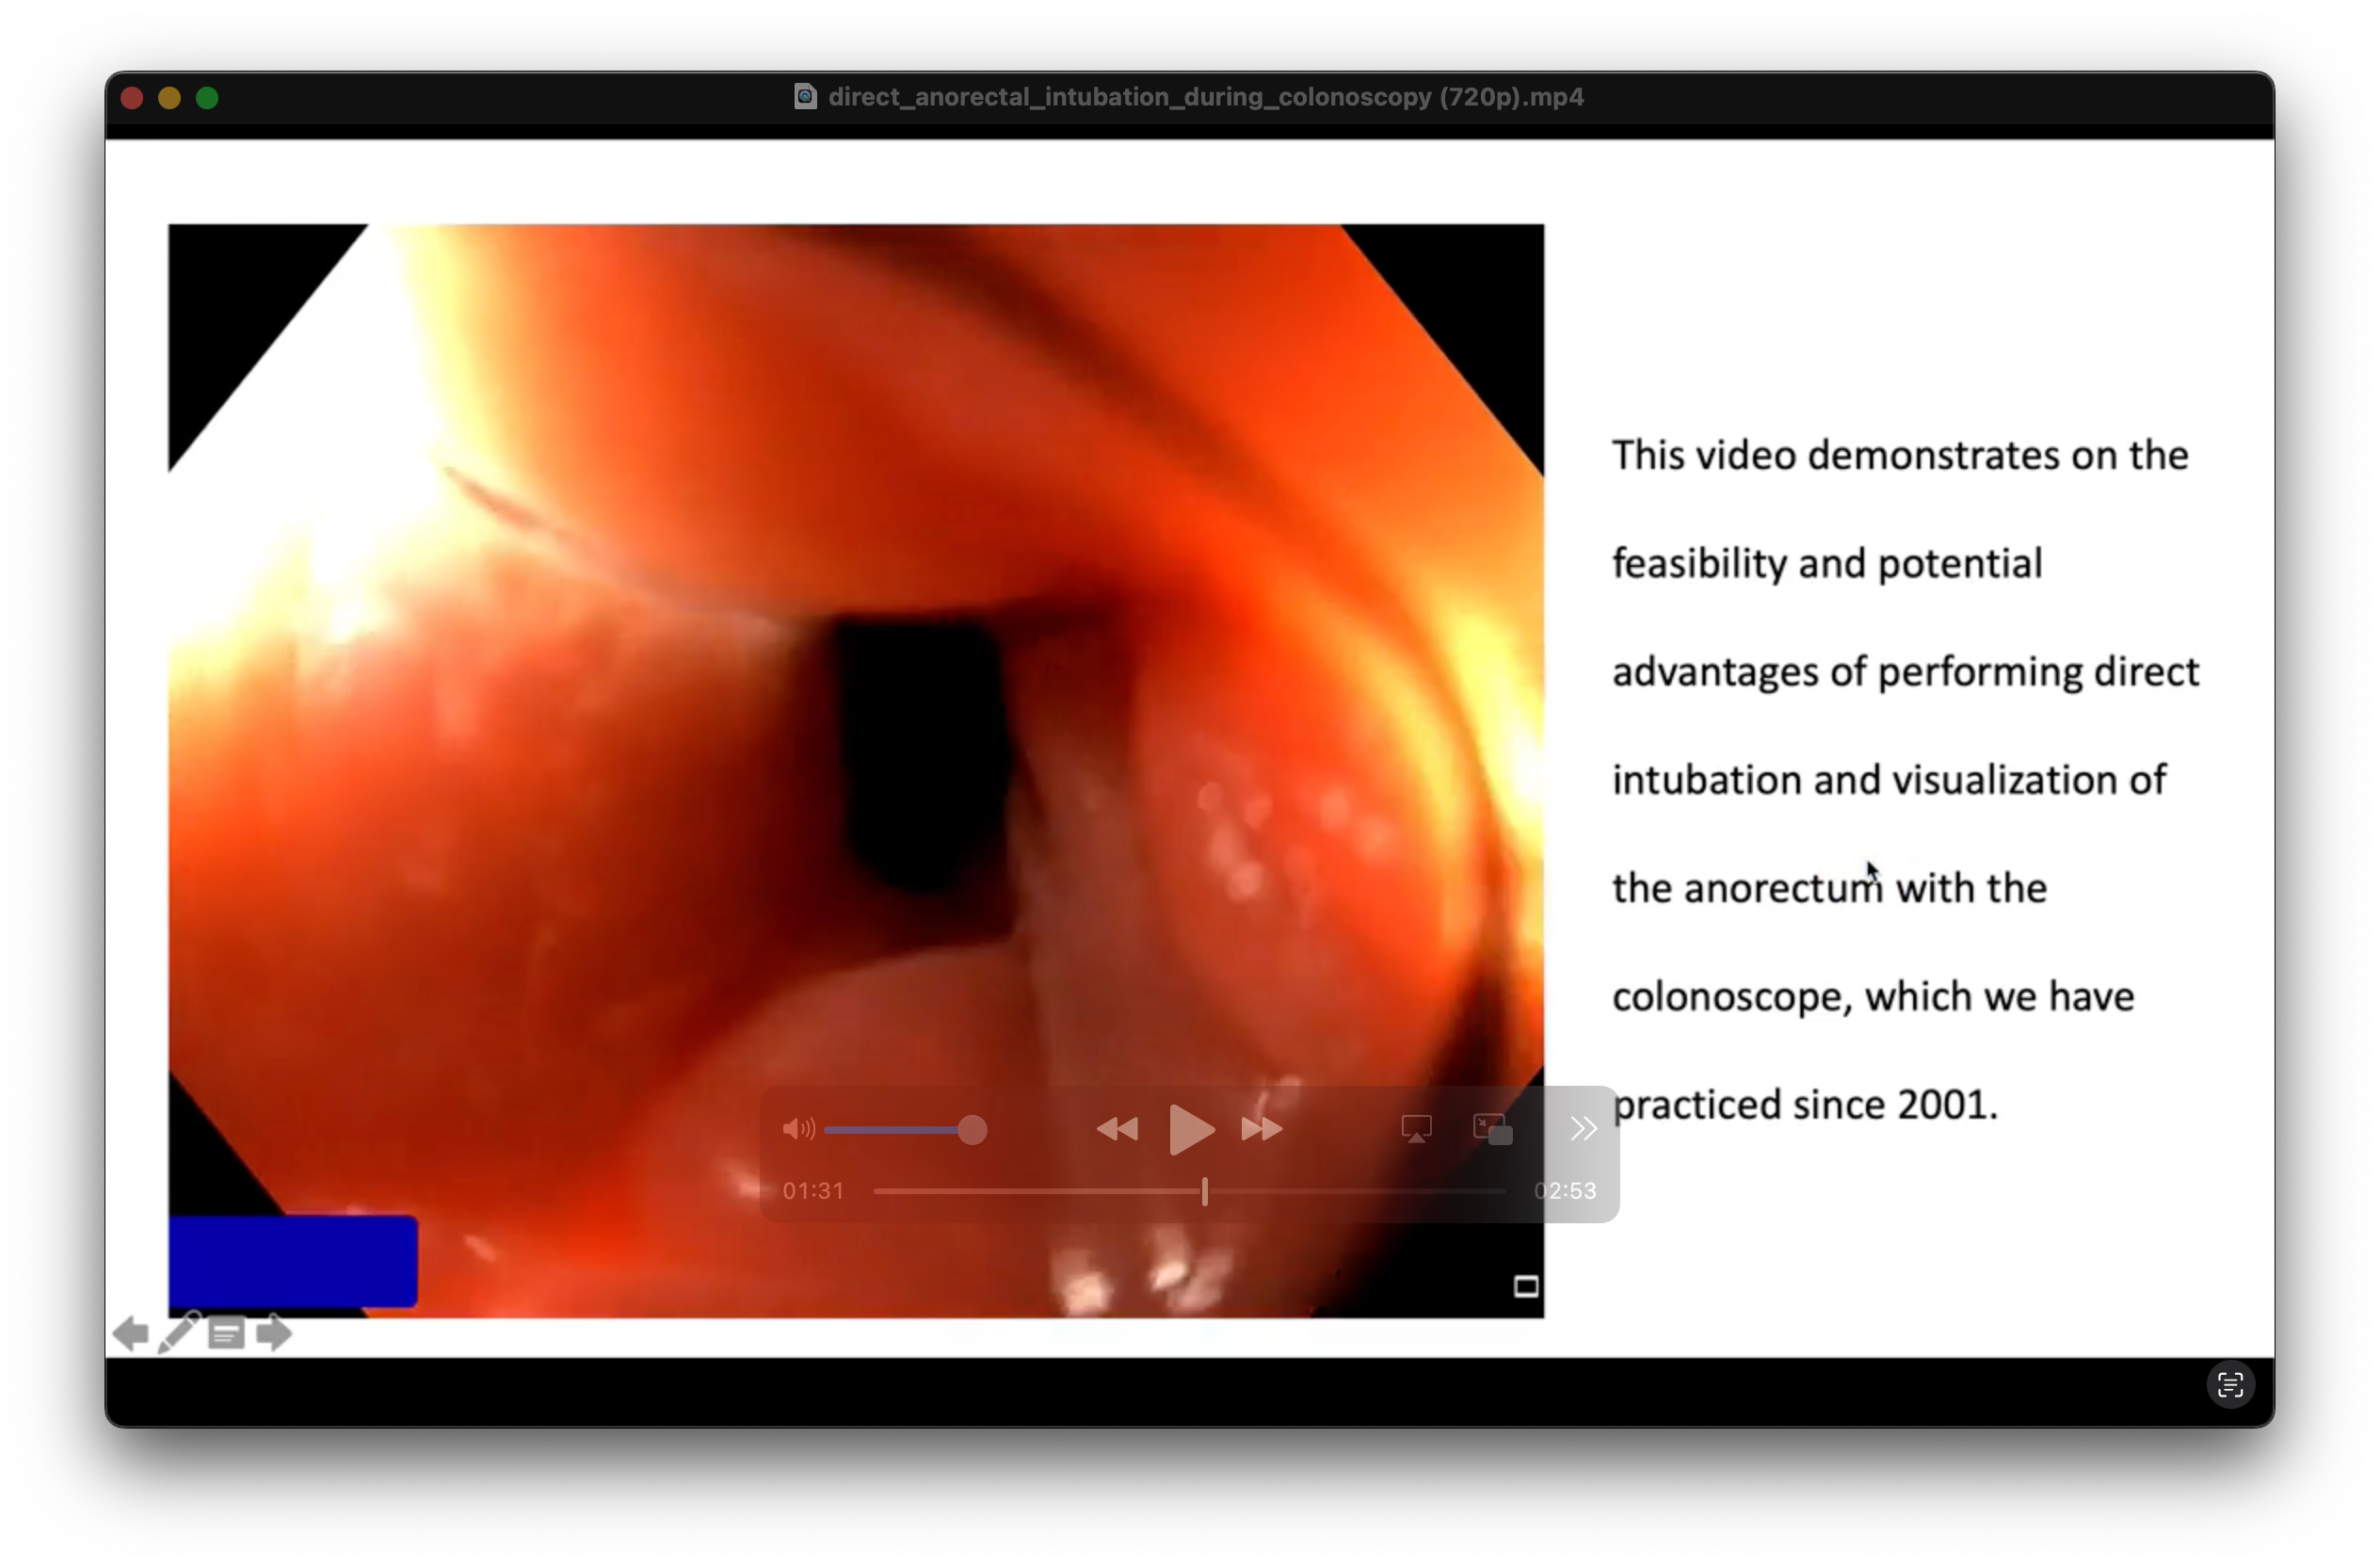This screenshot has width=2380, height=1567.
Task: Click the video file title in title bar
Action: click(x=1205, y=97)
